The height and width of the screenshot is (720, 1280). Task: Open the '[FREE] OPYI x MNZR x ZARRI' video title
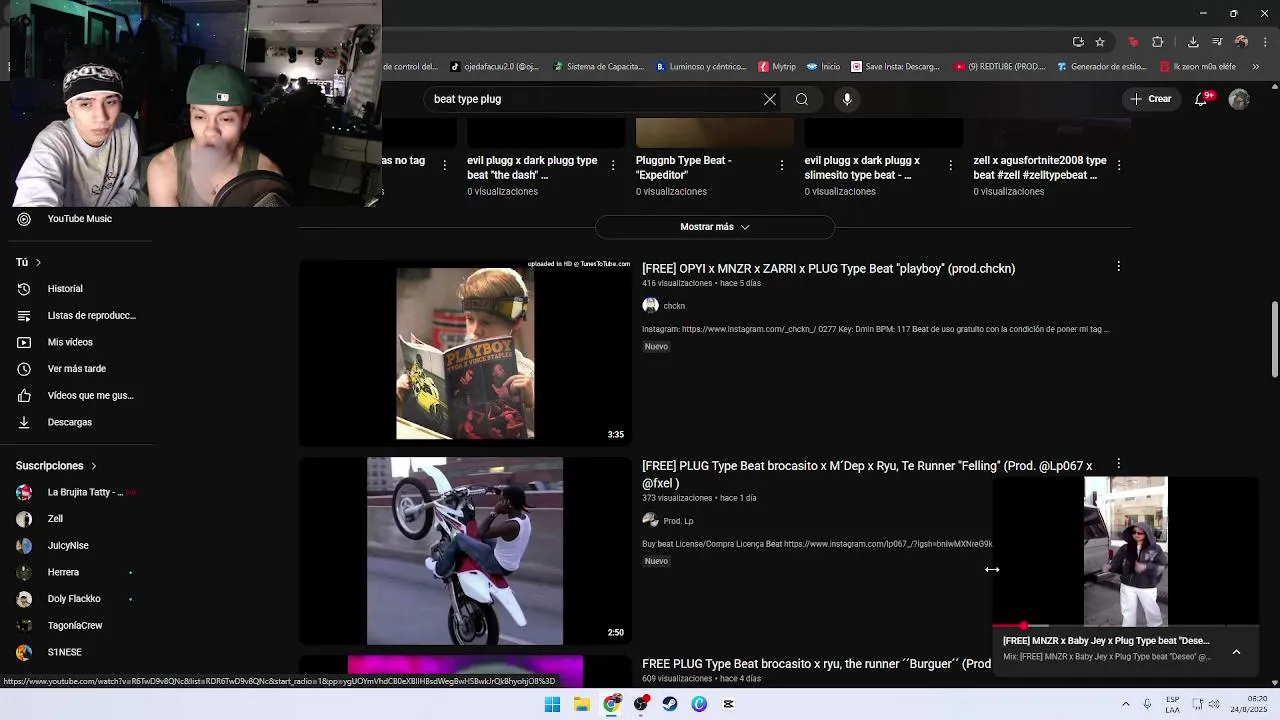828,268
